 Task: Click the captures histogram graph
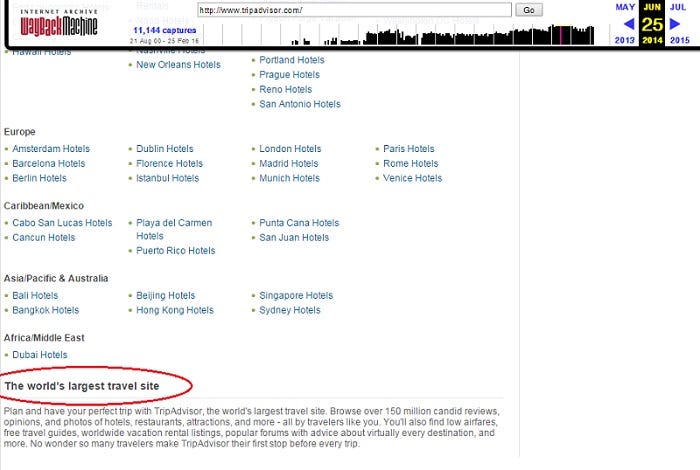click(x=398, y=34)
